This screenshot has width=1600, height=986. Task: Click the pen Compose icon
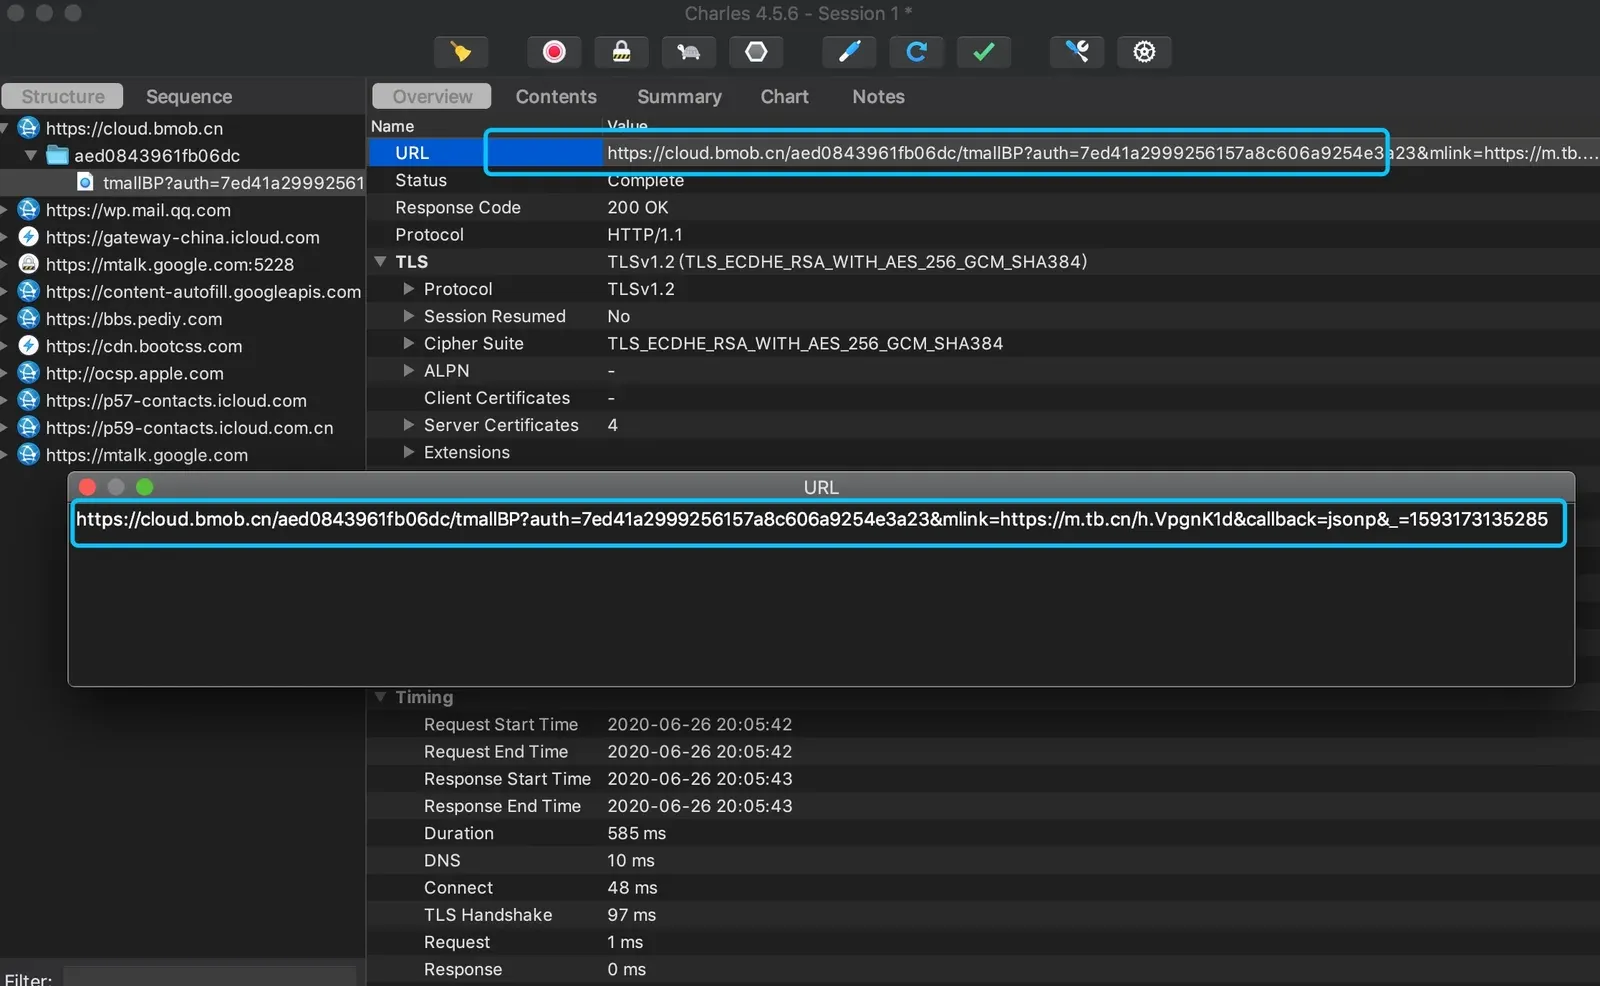coord(849,52)
